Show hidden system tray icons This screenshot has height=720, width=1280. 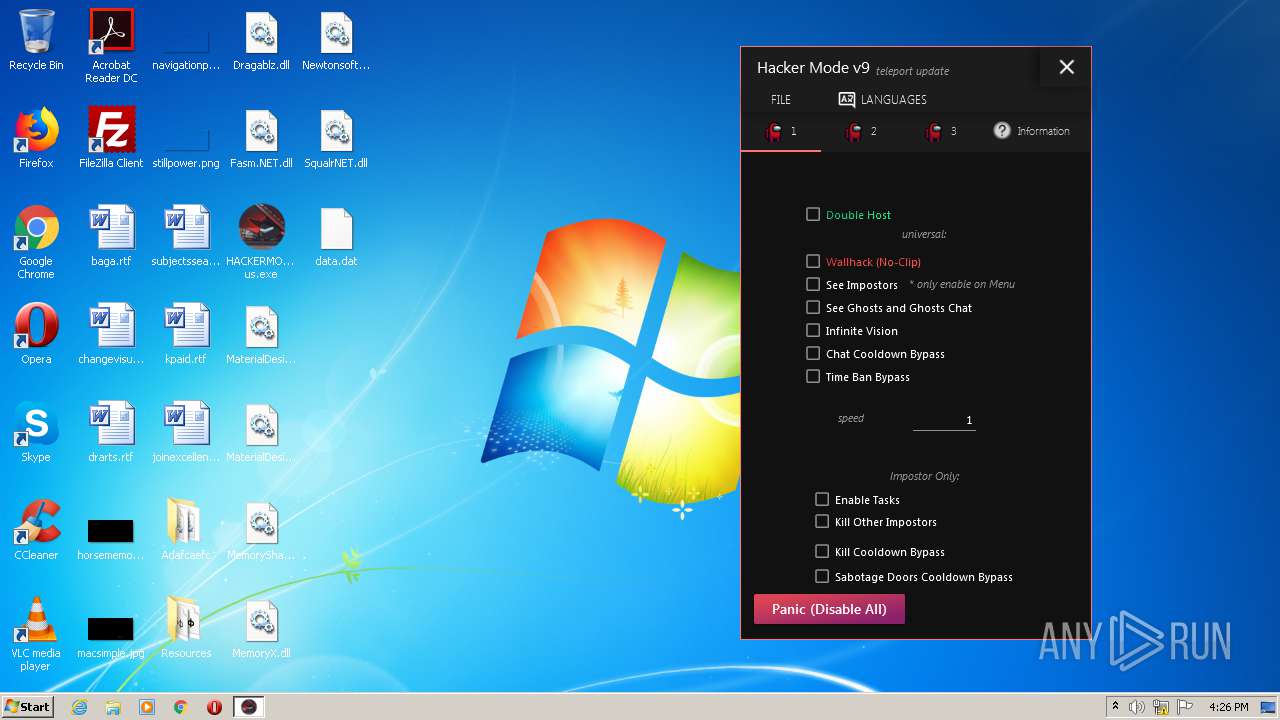pos(1115,707)
